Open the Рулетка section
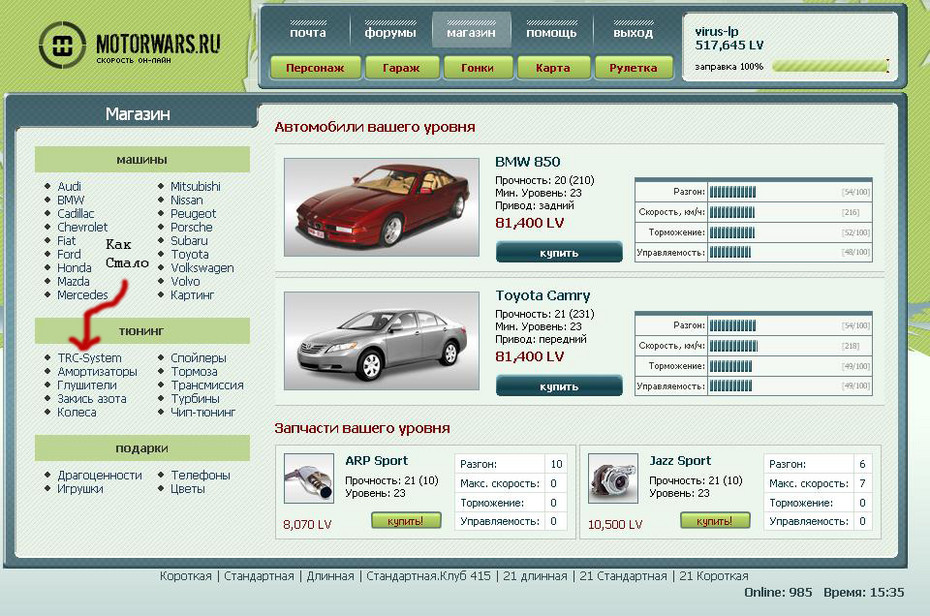The width and height of the screenshot is (930, 616). (633, 68)
